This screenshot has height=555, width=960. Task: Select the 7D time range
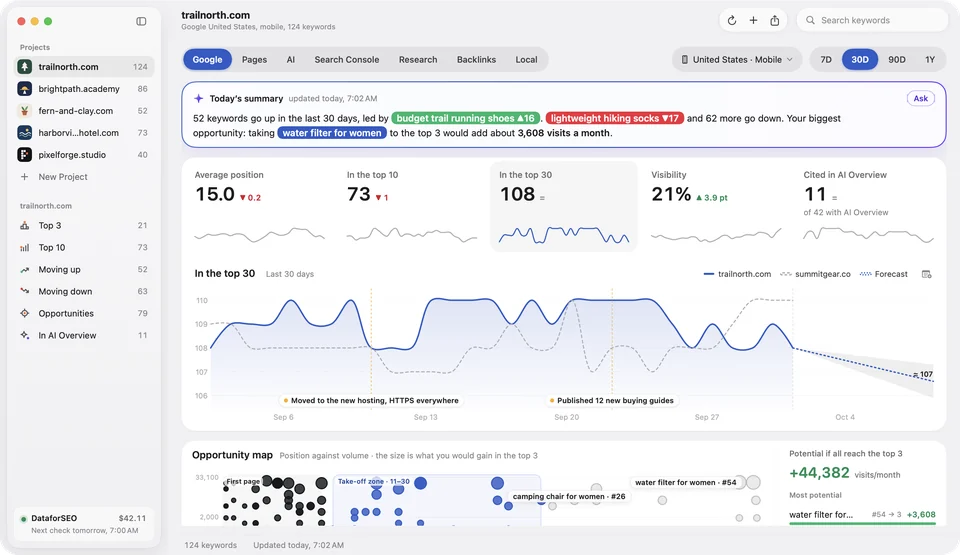click(x=825, y=59)
